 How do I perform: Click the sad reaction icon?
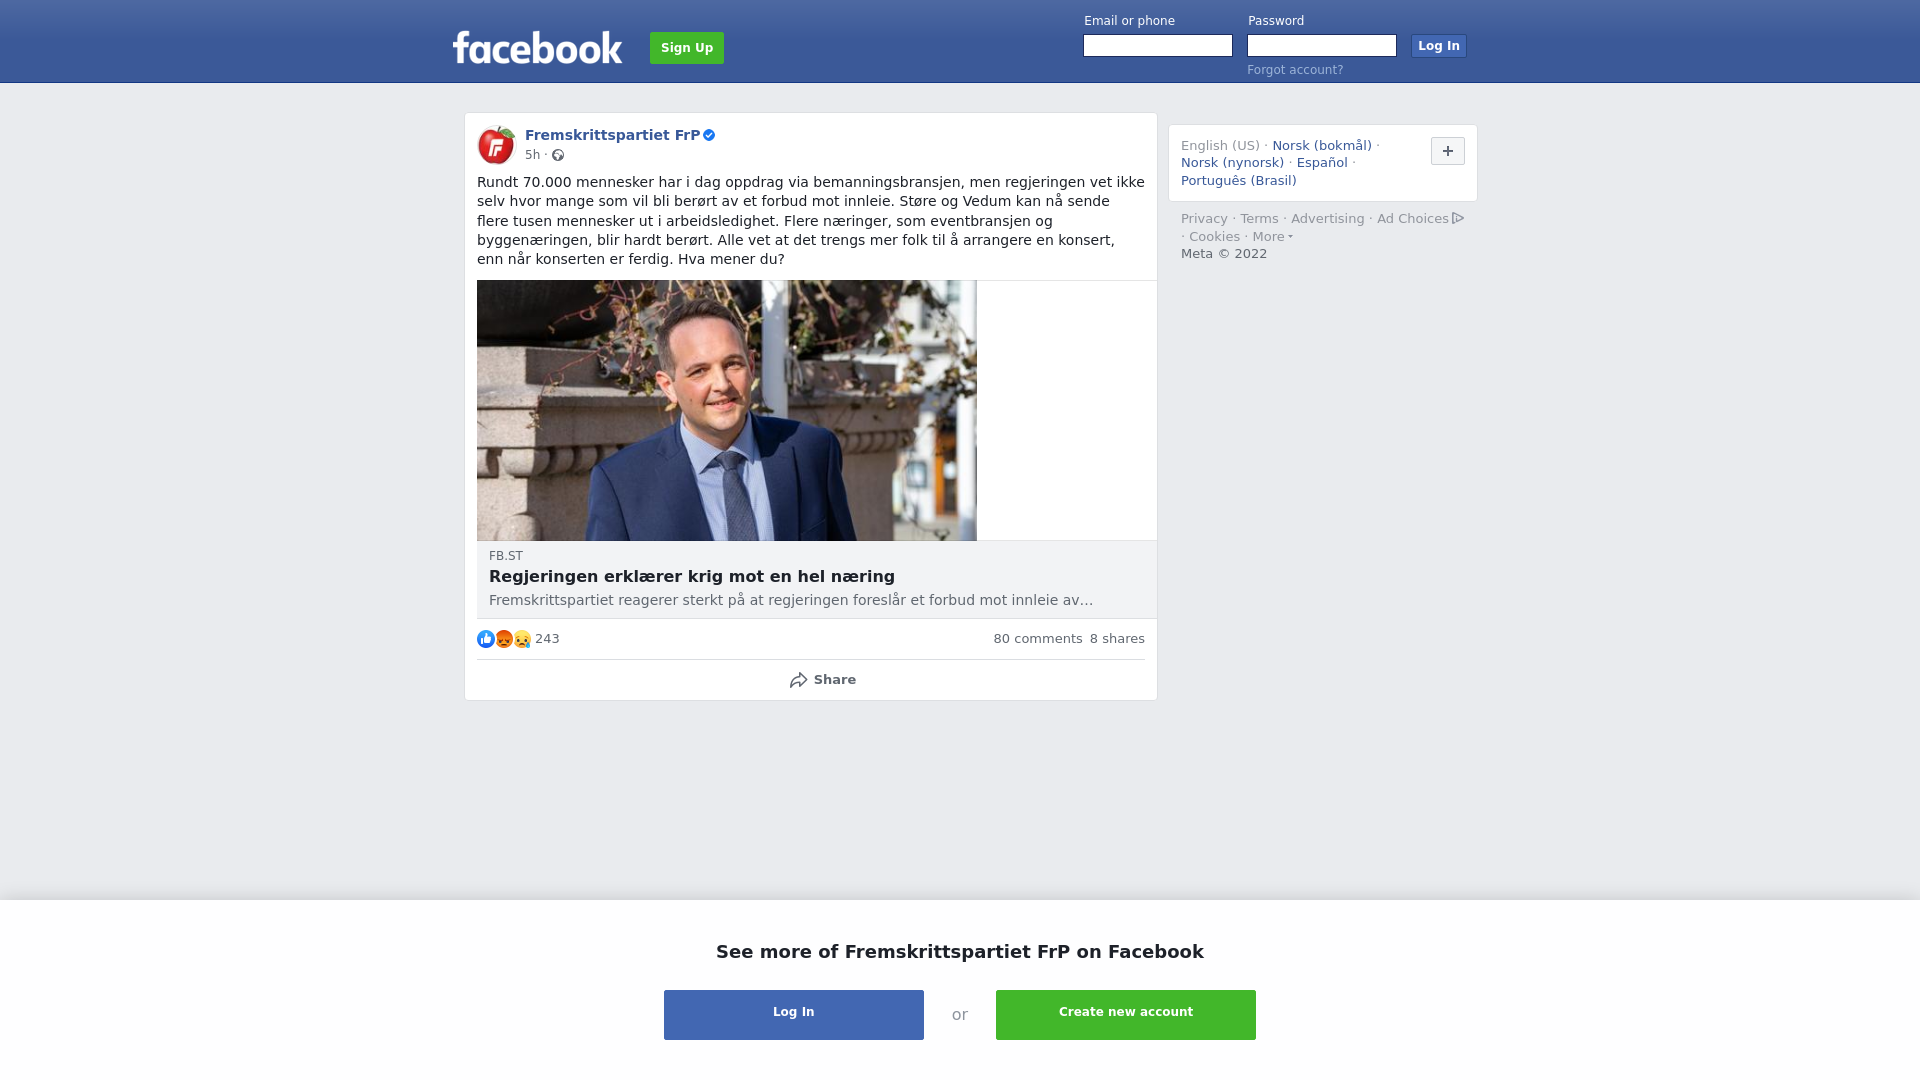522,639
